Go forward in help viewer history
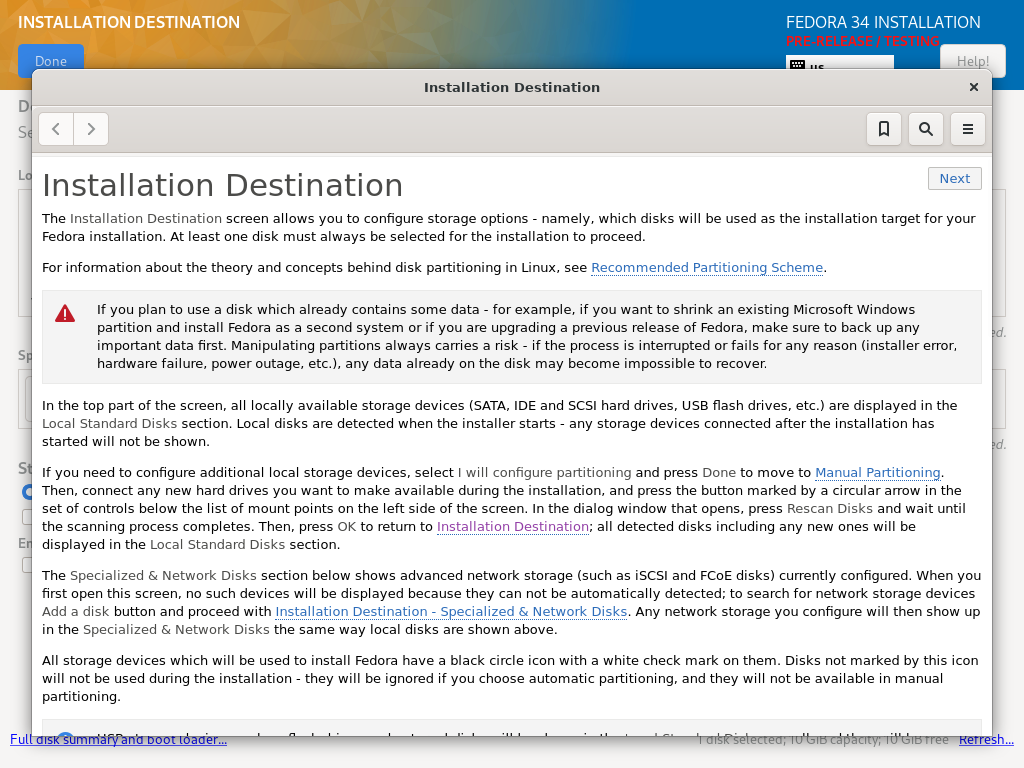This screenshot has height=768, width=1024. point(91,129)
